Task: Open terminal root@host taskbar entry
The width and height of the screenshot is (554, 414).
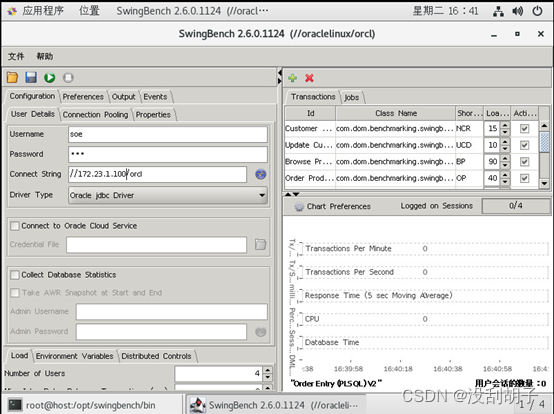Action: [92, 405]
